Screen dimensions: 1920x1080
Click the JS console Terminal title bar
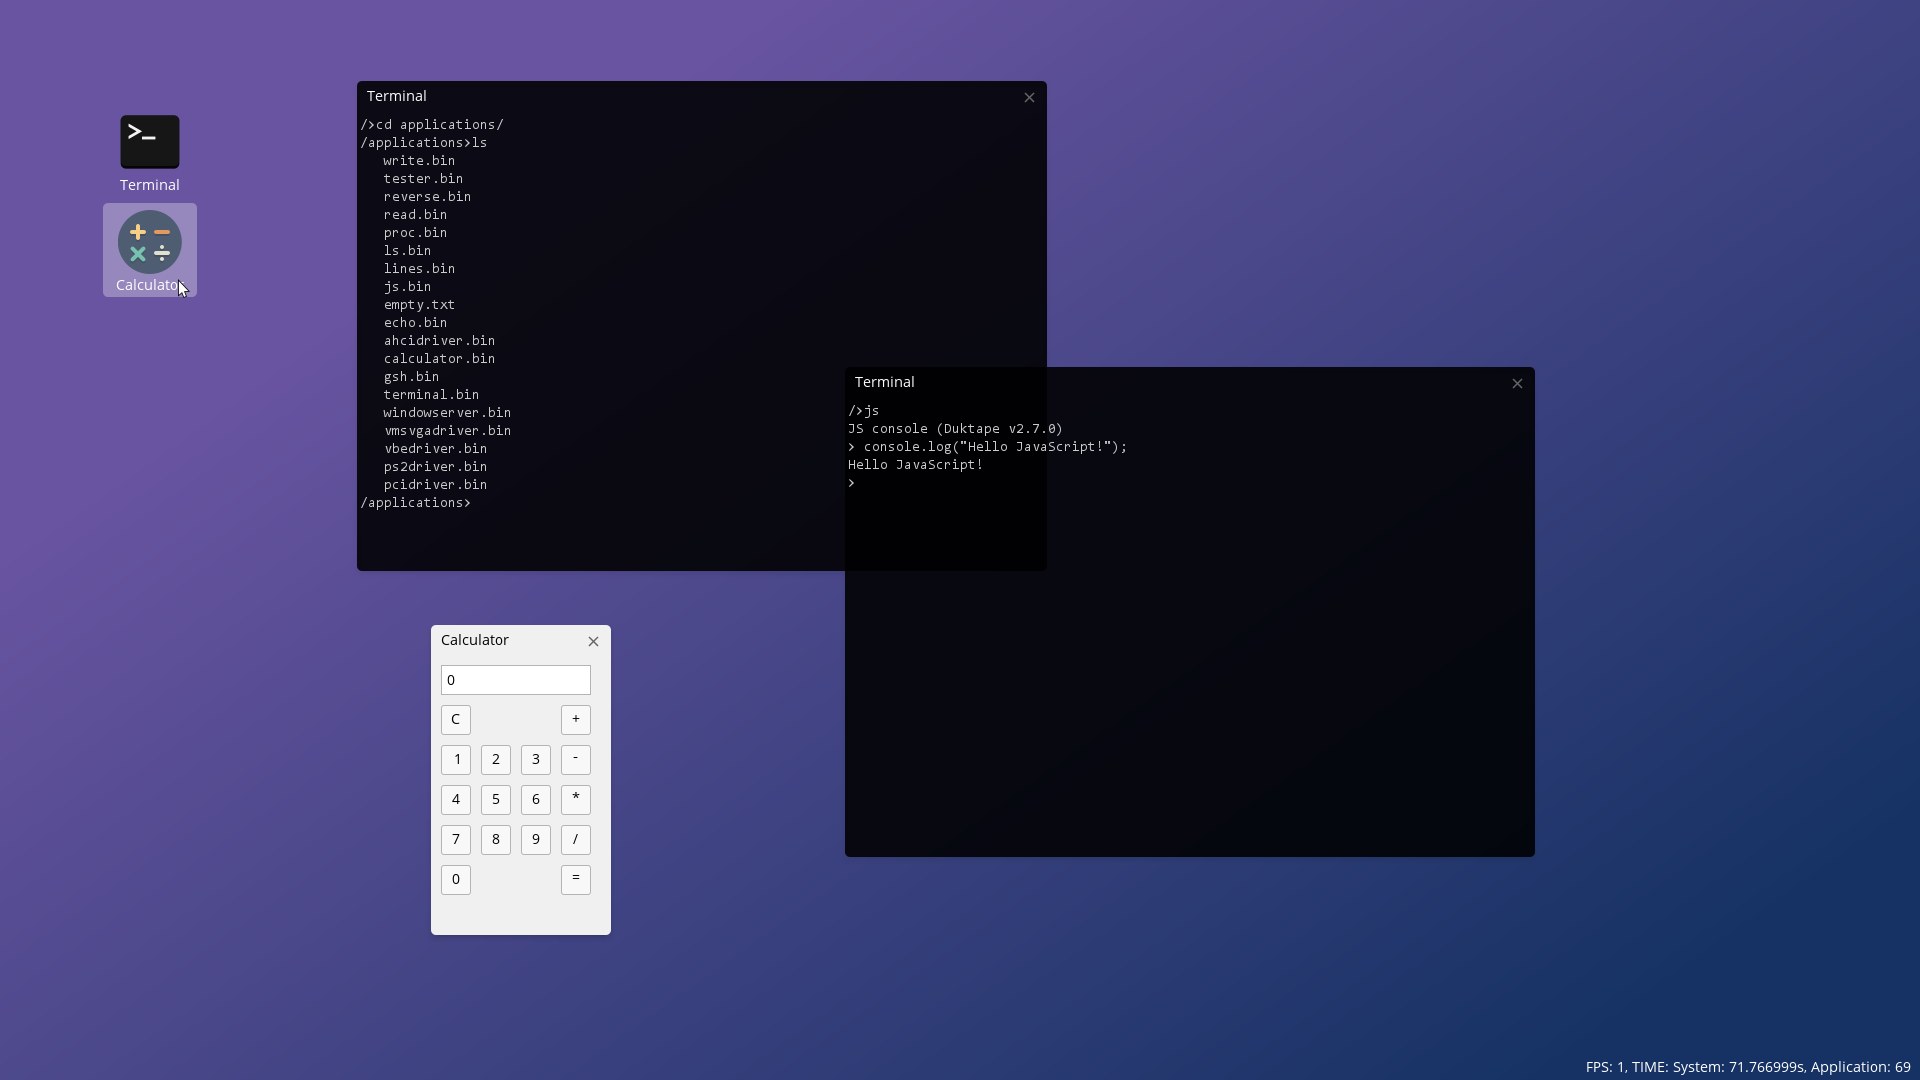point(1190,382)
